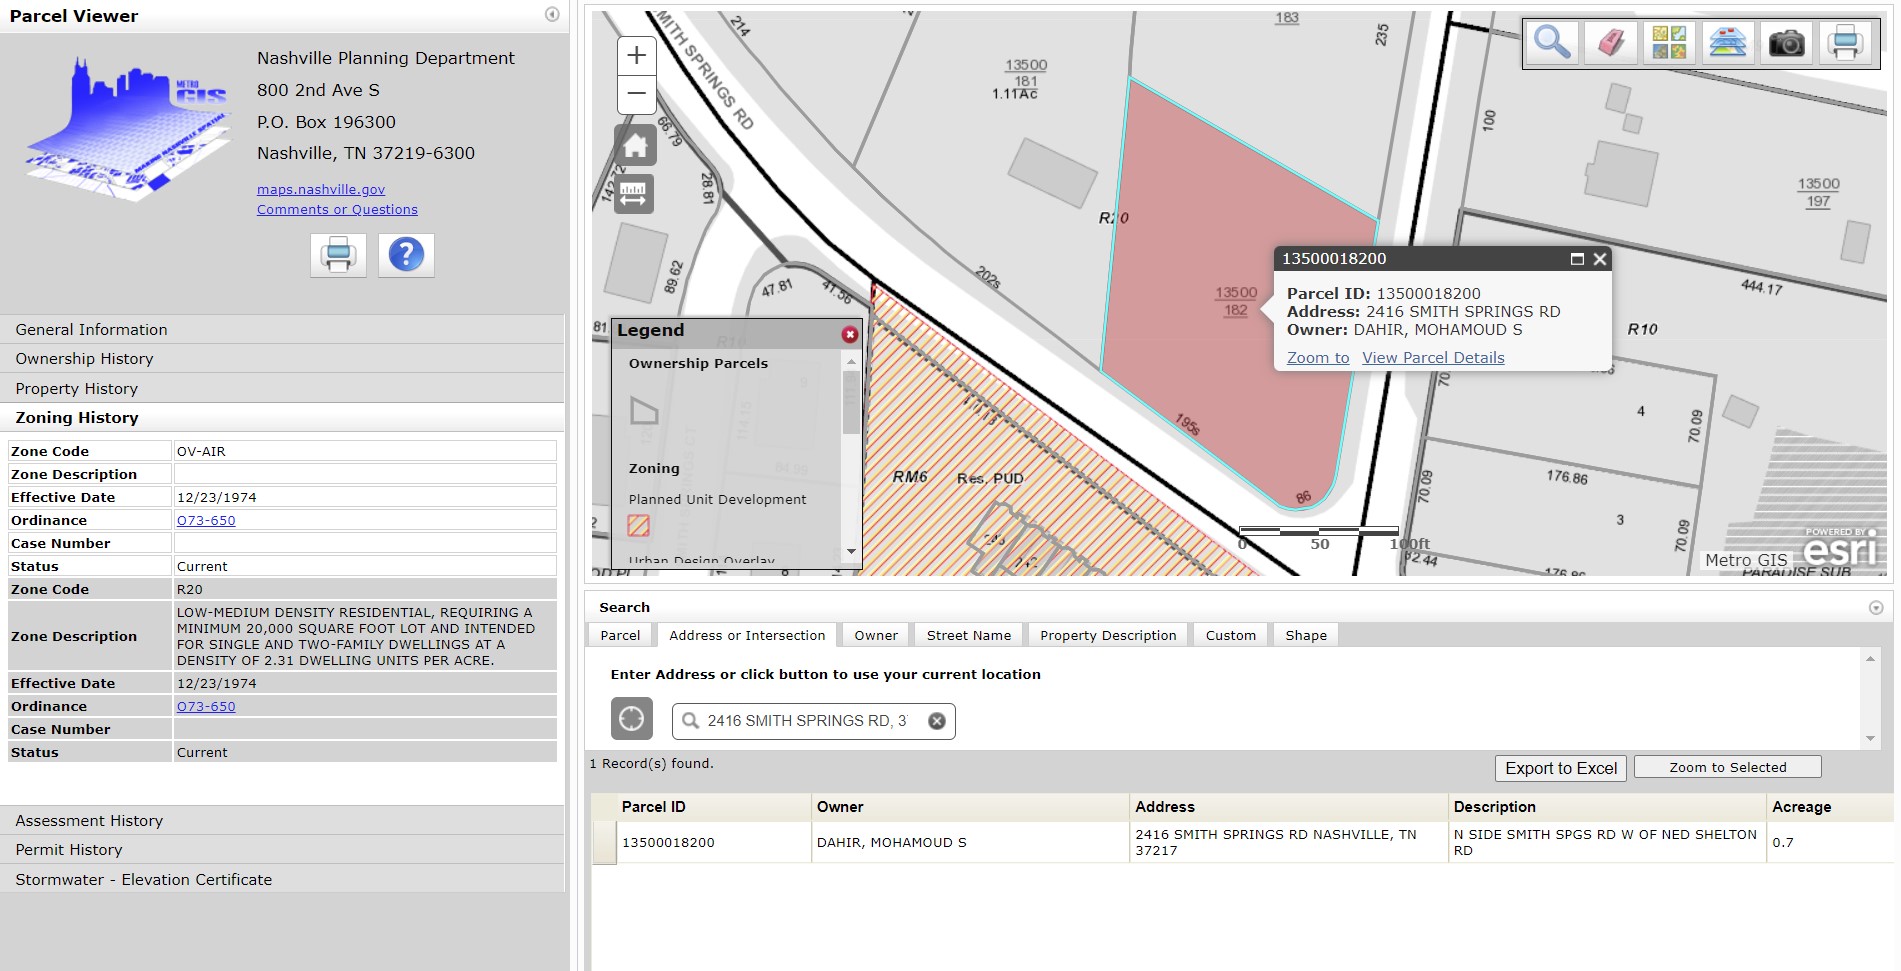Use current location crosshair button
The height and width of the screenshot is (971, 1901).
click(632, 719)
